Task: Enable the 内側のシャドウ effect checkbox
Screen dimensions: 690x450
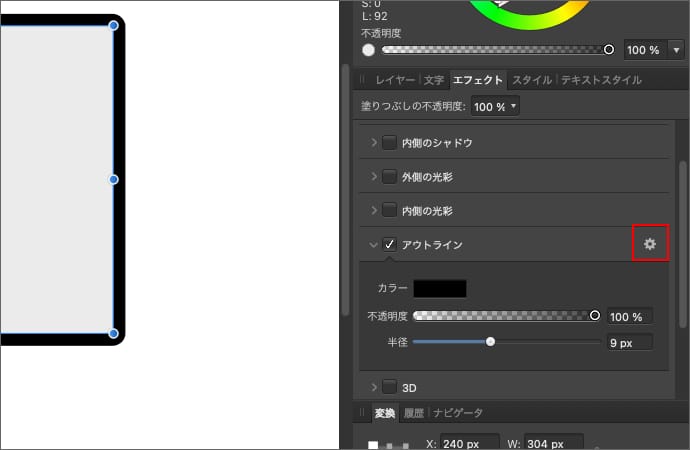Action: click(x=390, y=143)
